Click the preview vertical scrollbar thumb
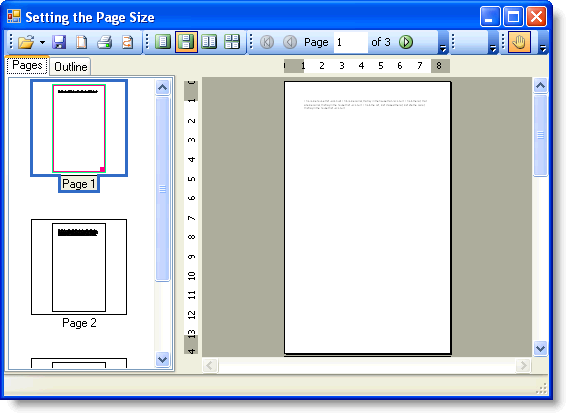This screenshot has height=416, width=569. [x=540, y=135]
